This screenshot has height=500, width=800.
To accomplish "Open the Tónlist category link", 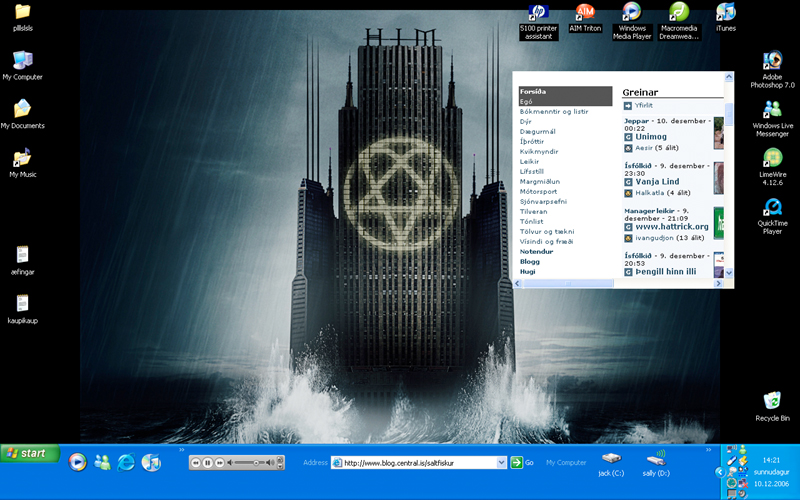I will [x=531, y=221].
